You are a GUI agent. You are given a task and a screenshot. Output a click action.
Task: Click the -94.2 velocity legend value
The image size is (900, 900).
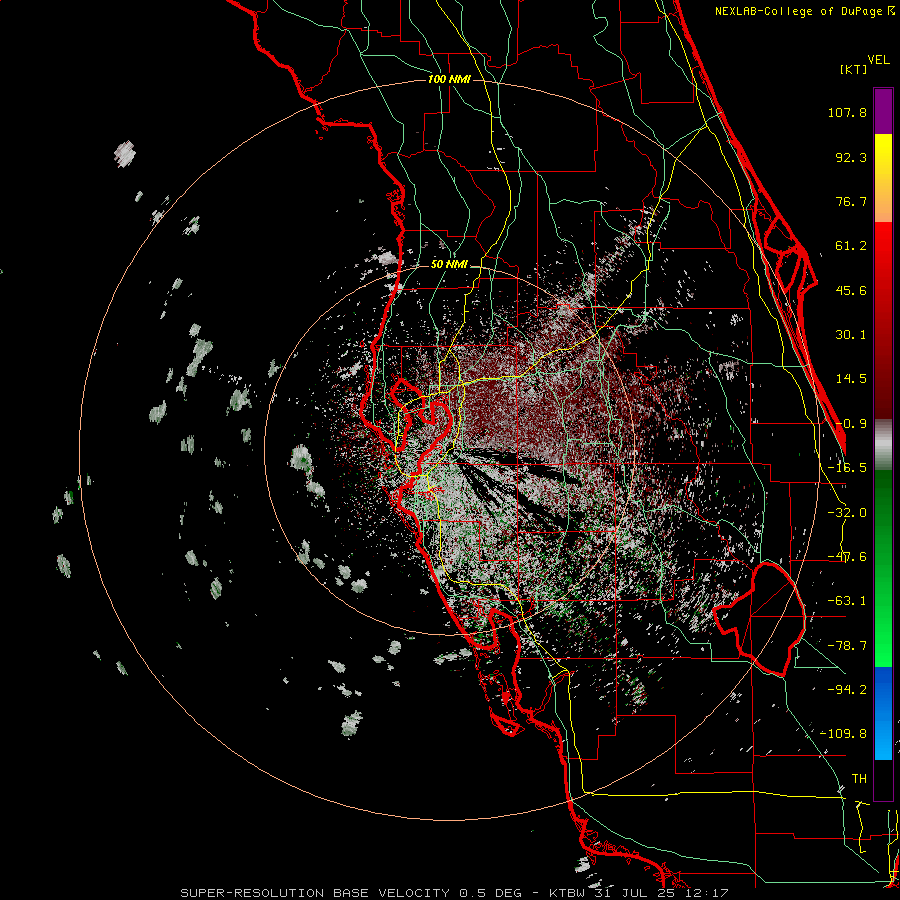click(847, 690)
